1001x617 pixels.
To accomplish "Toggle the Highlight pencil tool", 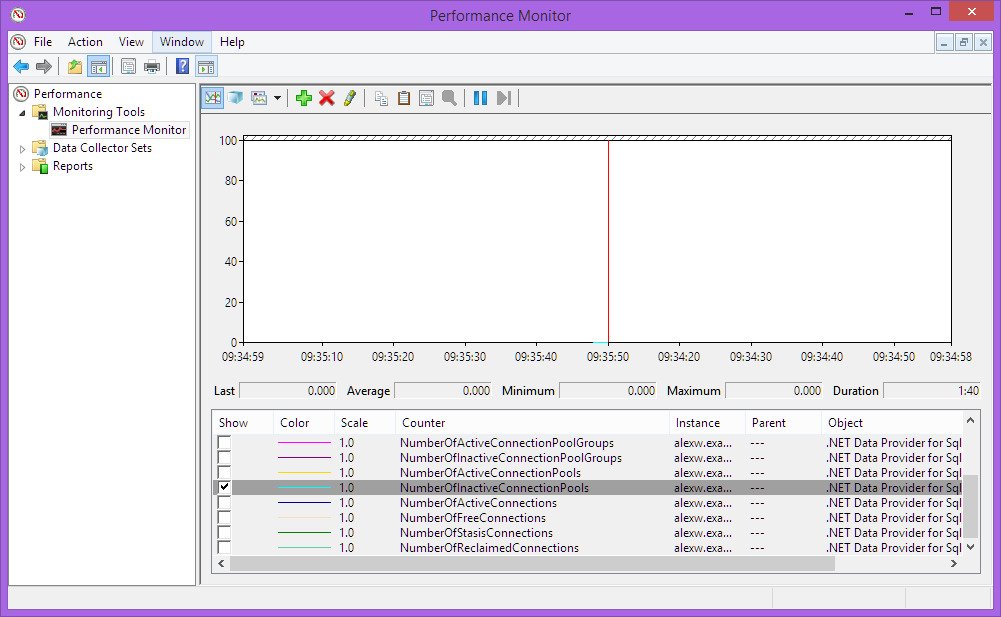I will pyautogui.click(x=350, y=98).
